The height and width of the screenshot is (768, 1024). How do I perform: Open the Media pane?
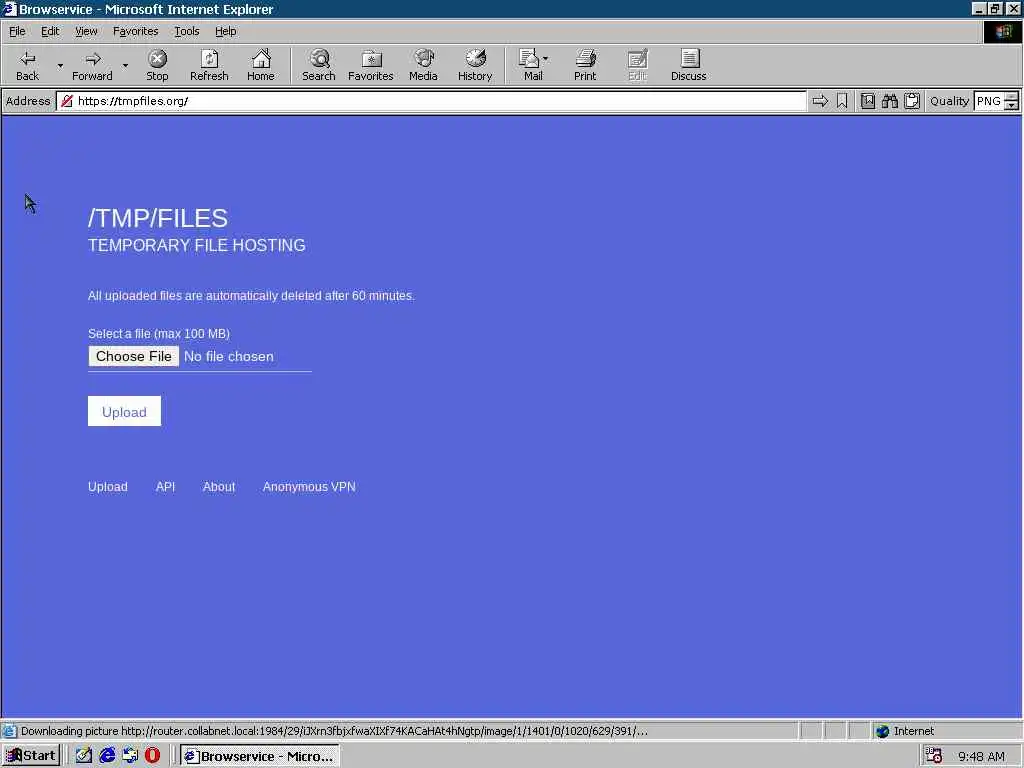[x=423, y=65]
